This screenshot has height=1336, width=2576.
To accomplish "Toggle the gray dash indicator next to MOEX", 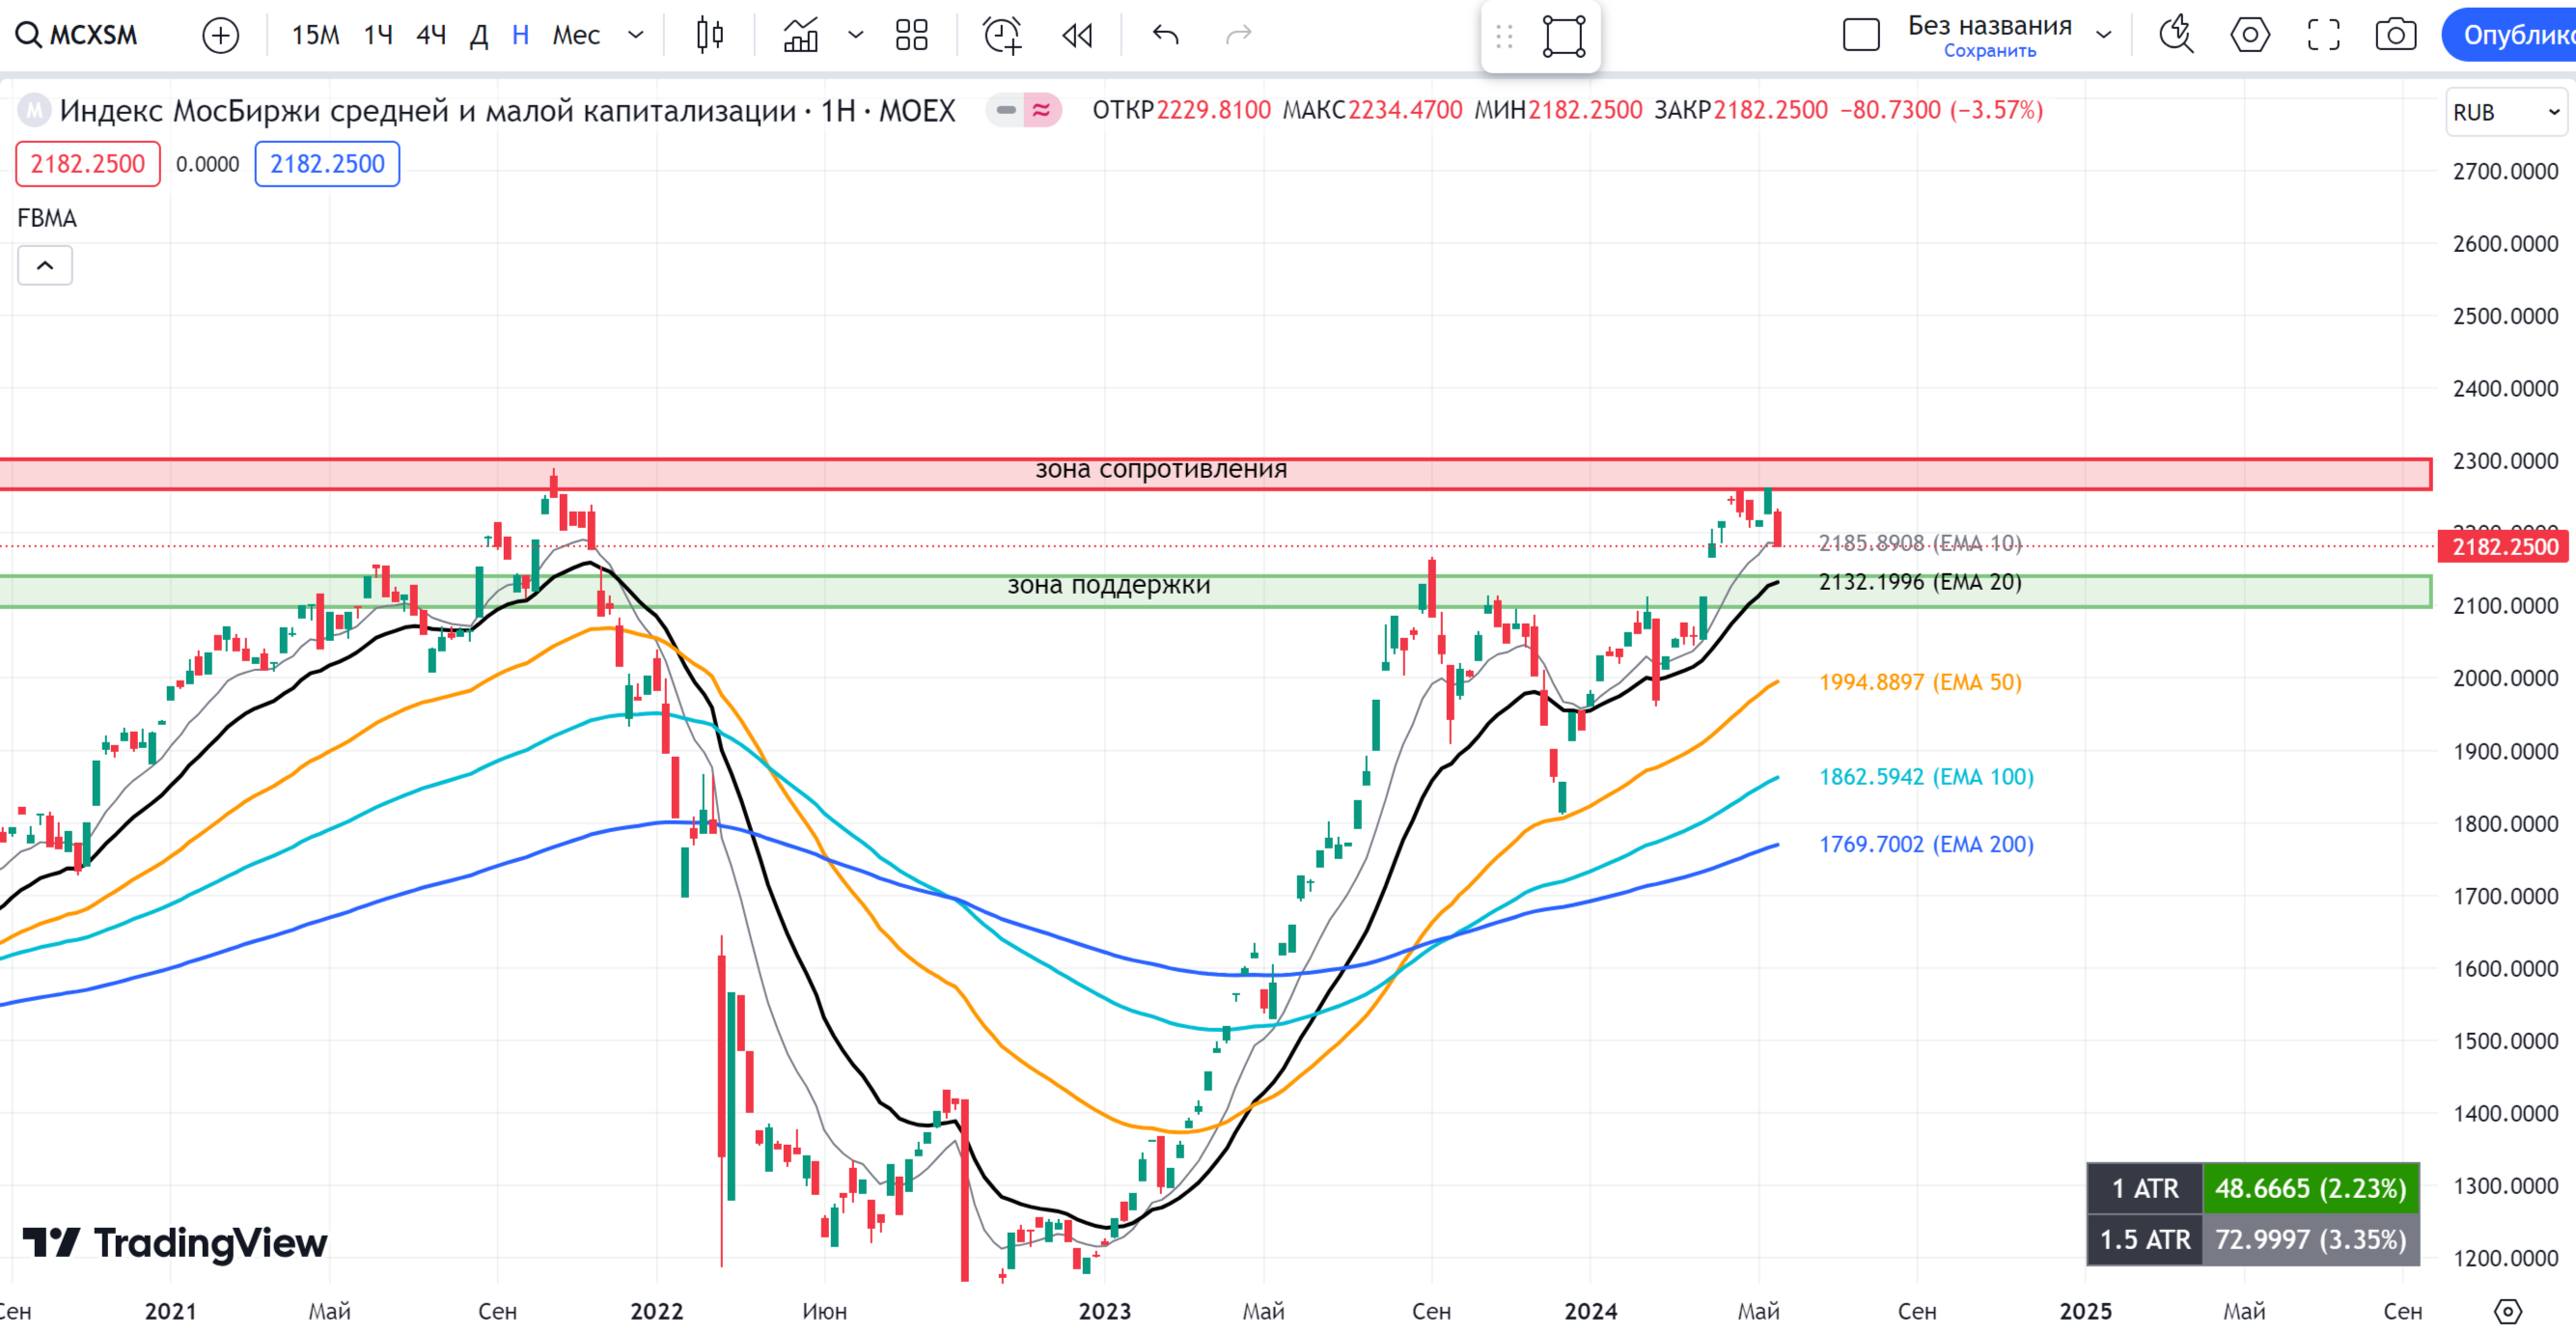I will point(1006,110).
